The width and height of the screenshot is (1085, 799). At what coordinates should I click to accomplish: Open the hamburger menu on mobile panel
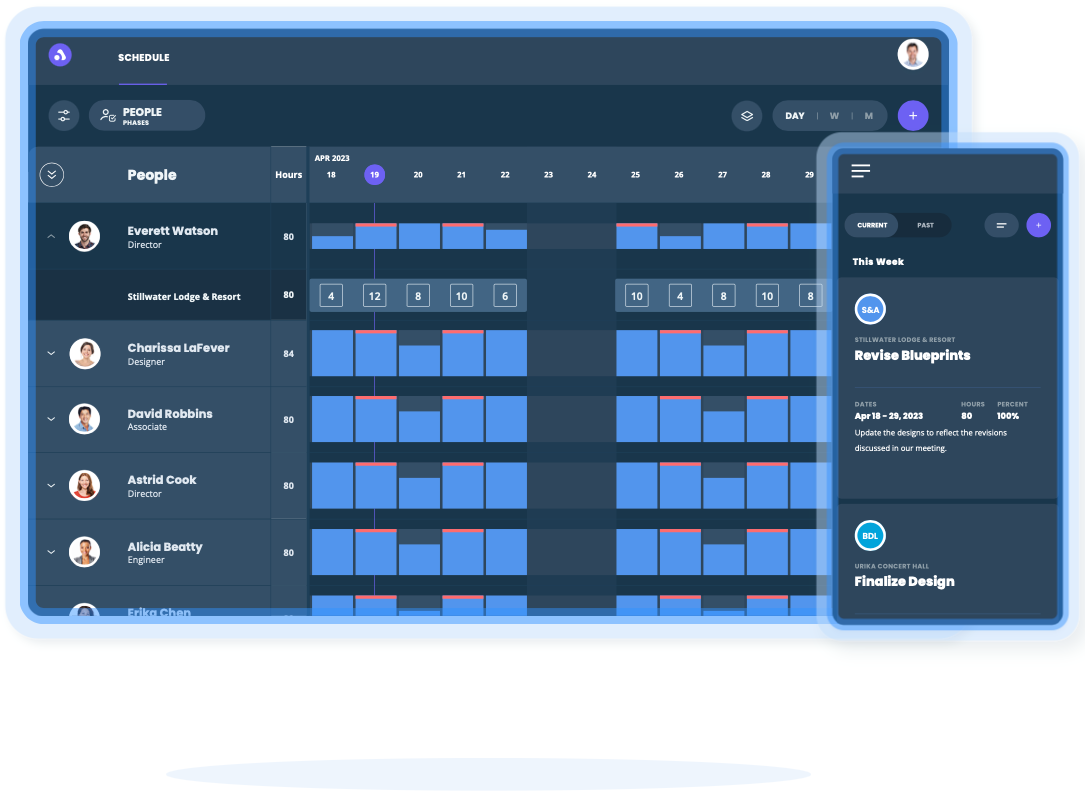coord(861,170)
